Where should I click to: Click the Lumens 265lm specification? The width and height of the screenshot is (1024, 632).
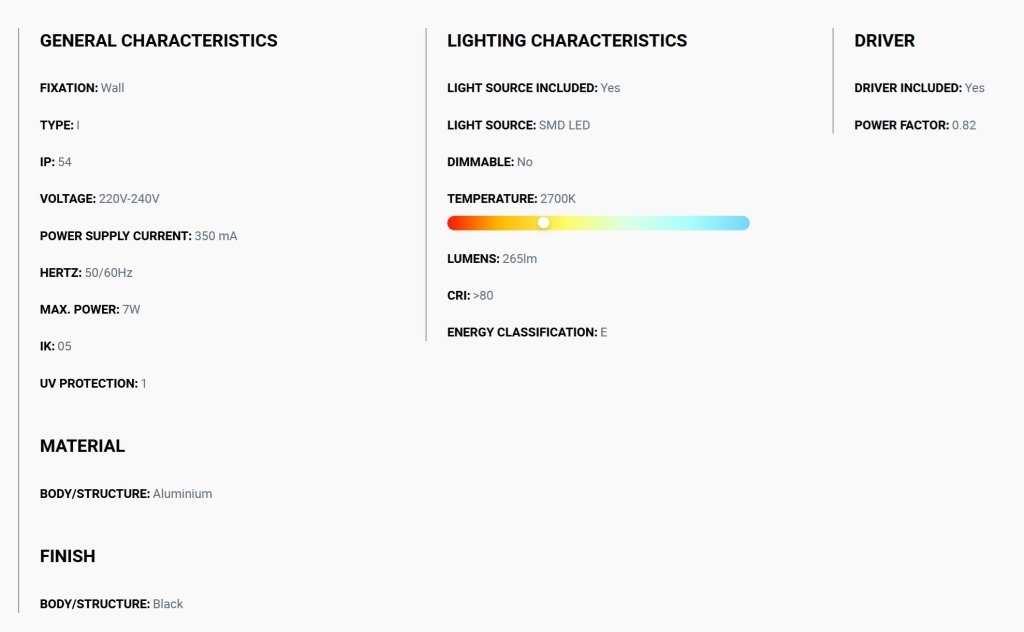pyautogui.click(x=492, y=259)
